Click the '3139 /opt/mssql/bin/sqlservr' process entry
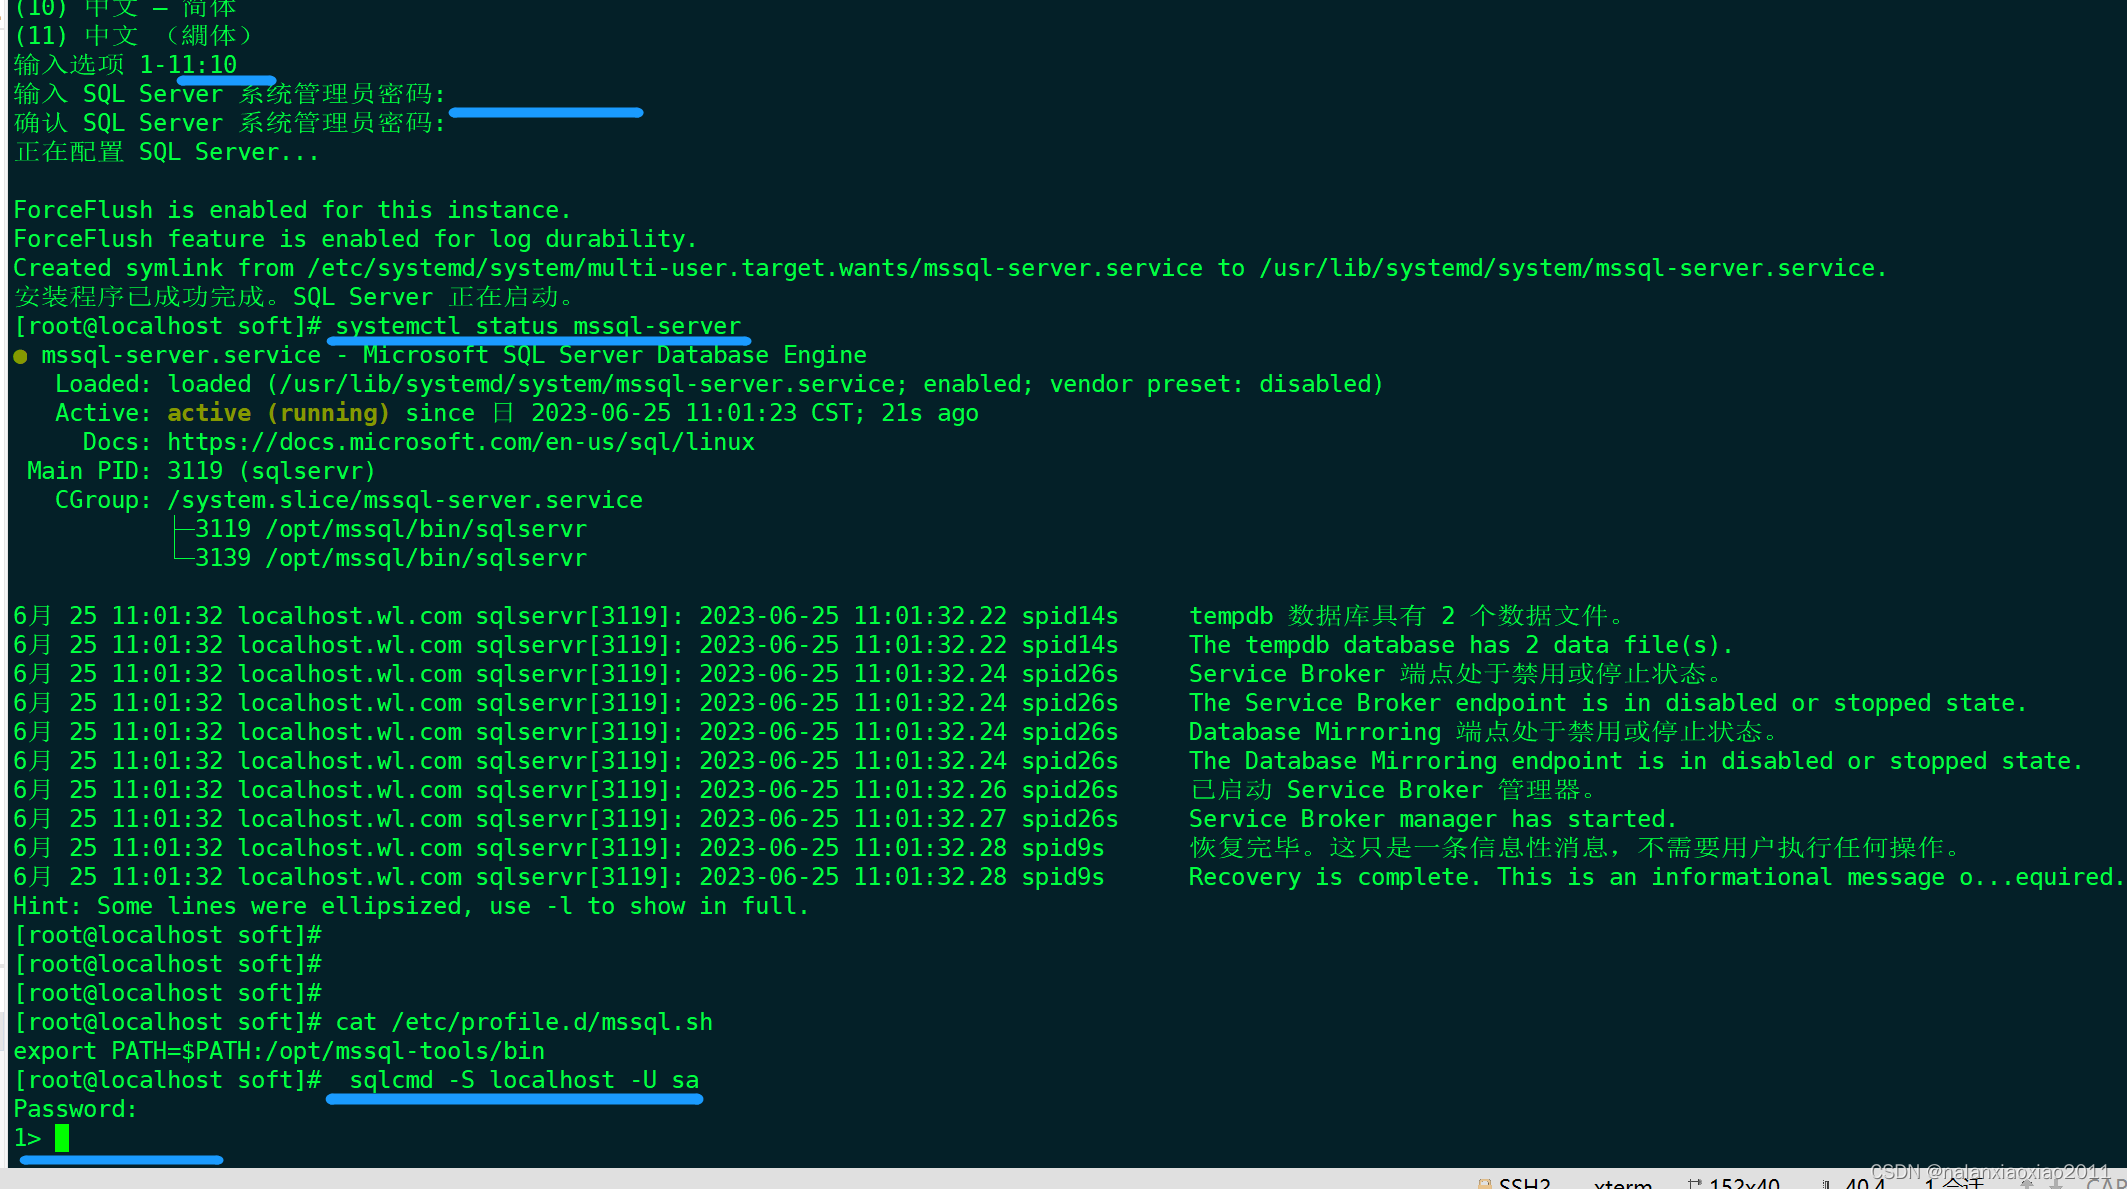2127x1189 pixels. point(391,558)
